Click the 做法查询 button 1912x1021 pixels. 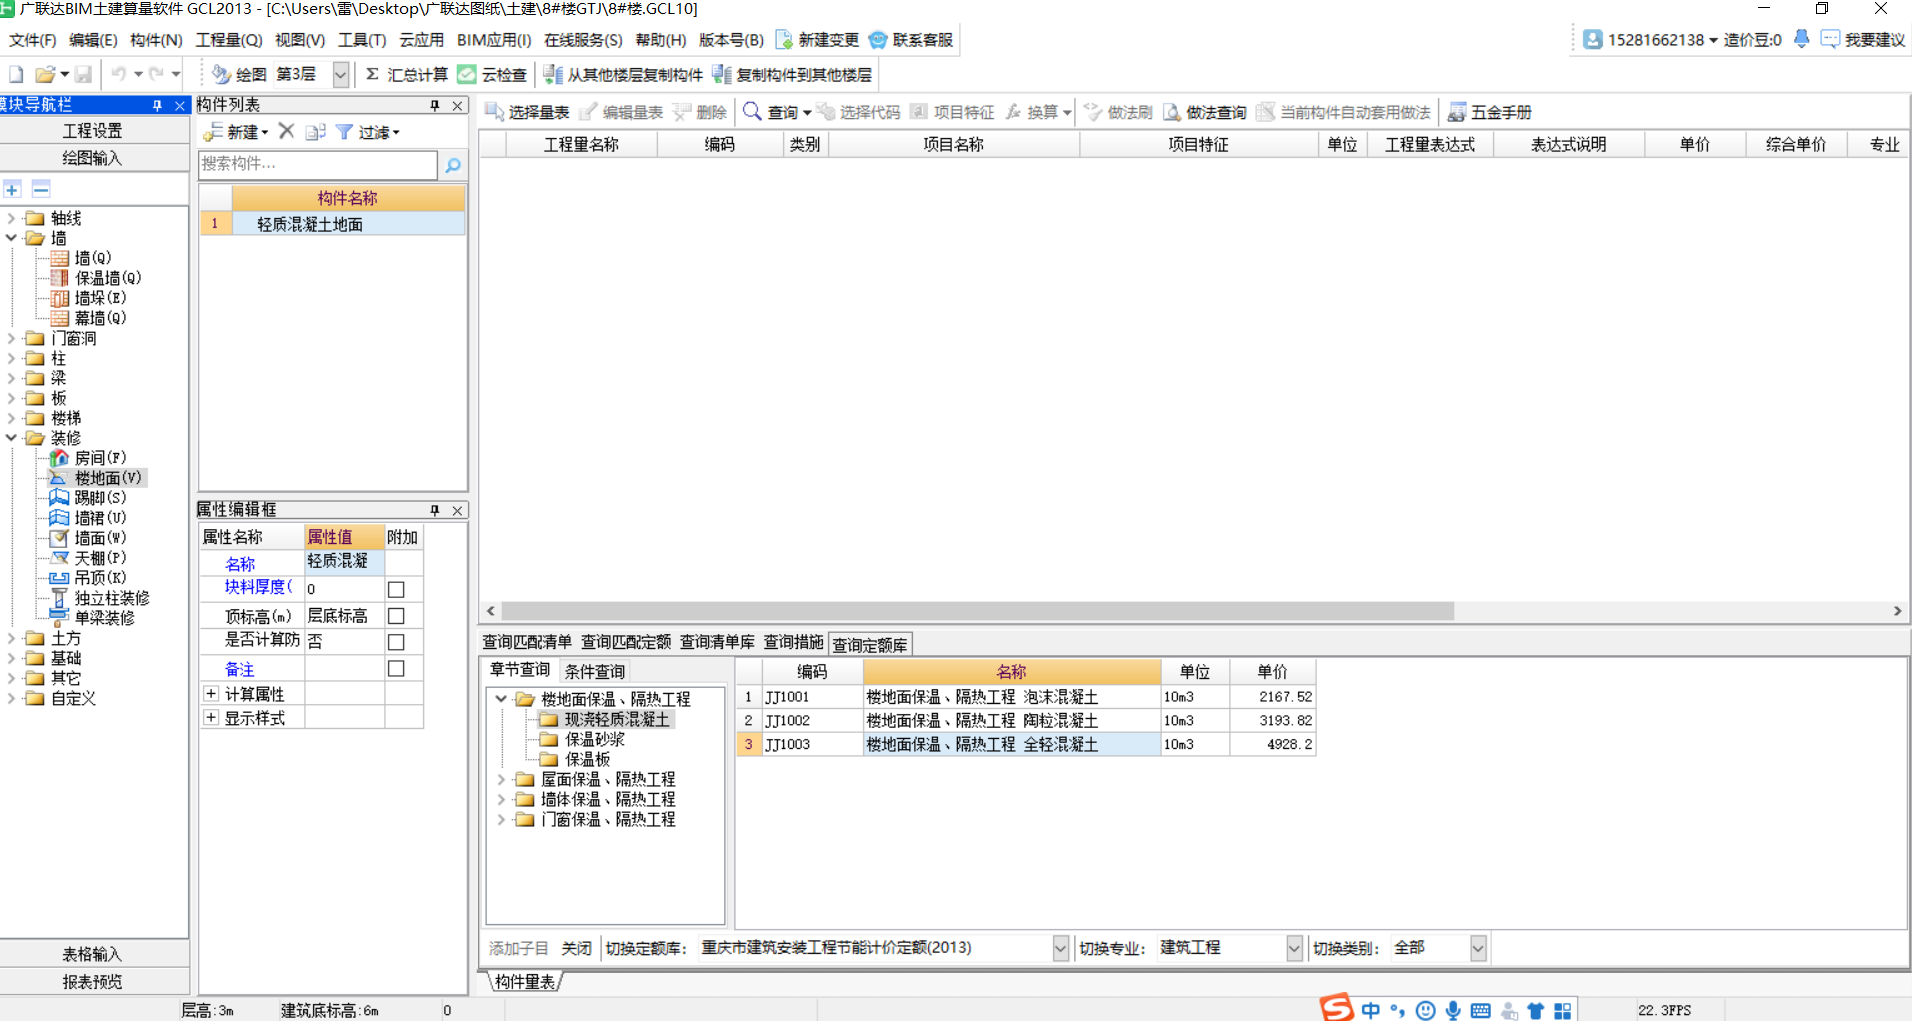click(1205, 112)
